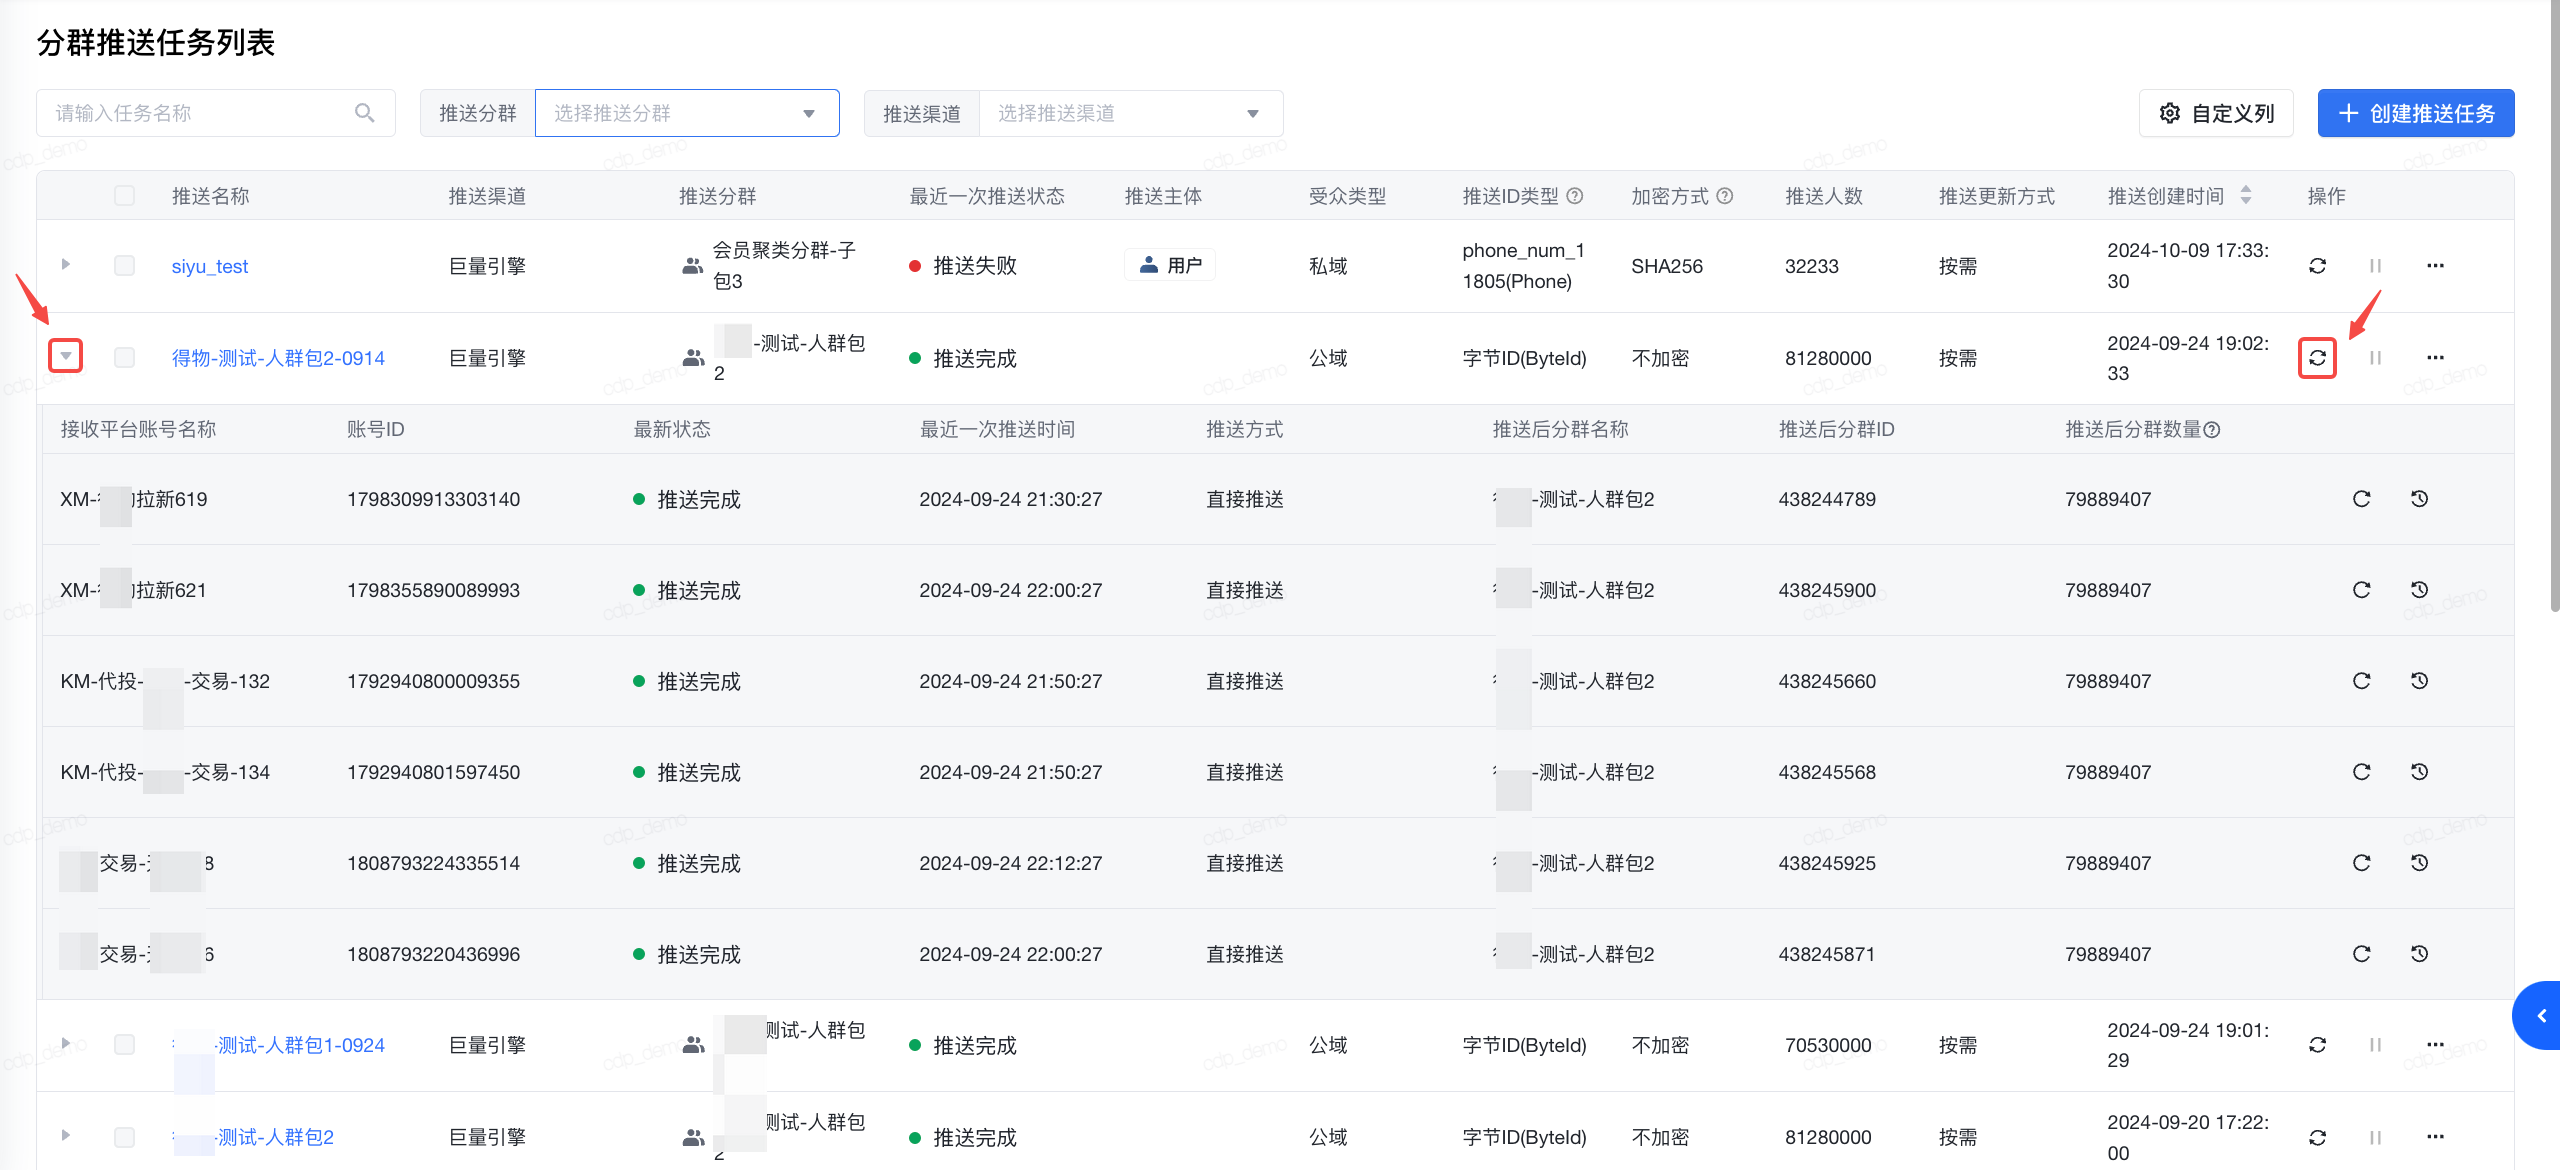Expand the 测试-人群包1-0924 row details
The height and width of the screenshot is (1170, 2560).
[x=66, y=1044]
